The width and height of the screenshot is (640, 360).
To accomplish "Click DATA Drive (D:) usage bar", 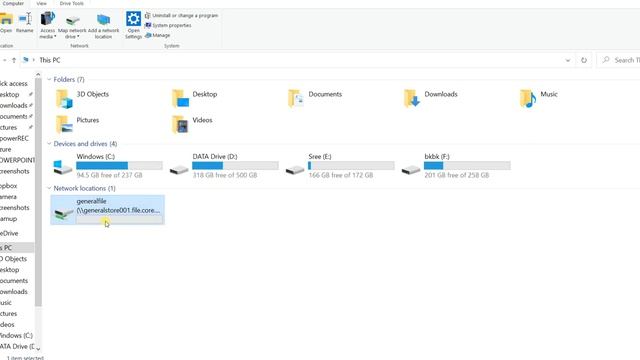I will point(235,166).
